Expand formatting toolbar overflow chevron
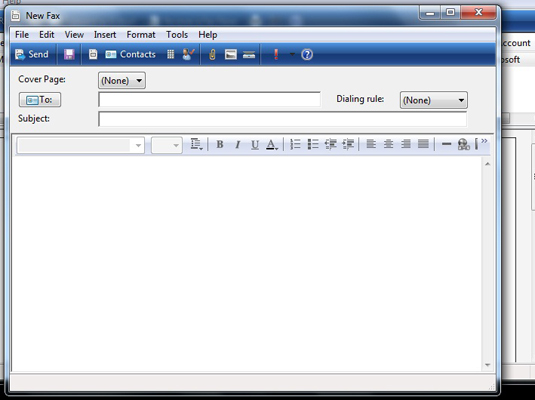 484,141
